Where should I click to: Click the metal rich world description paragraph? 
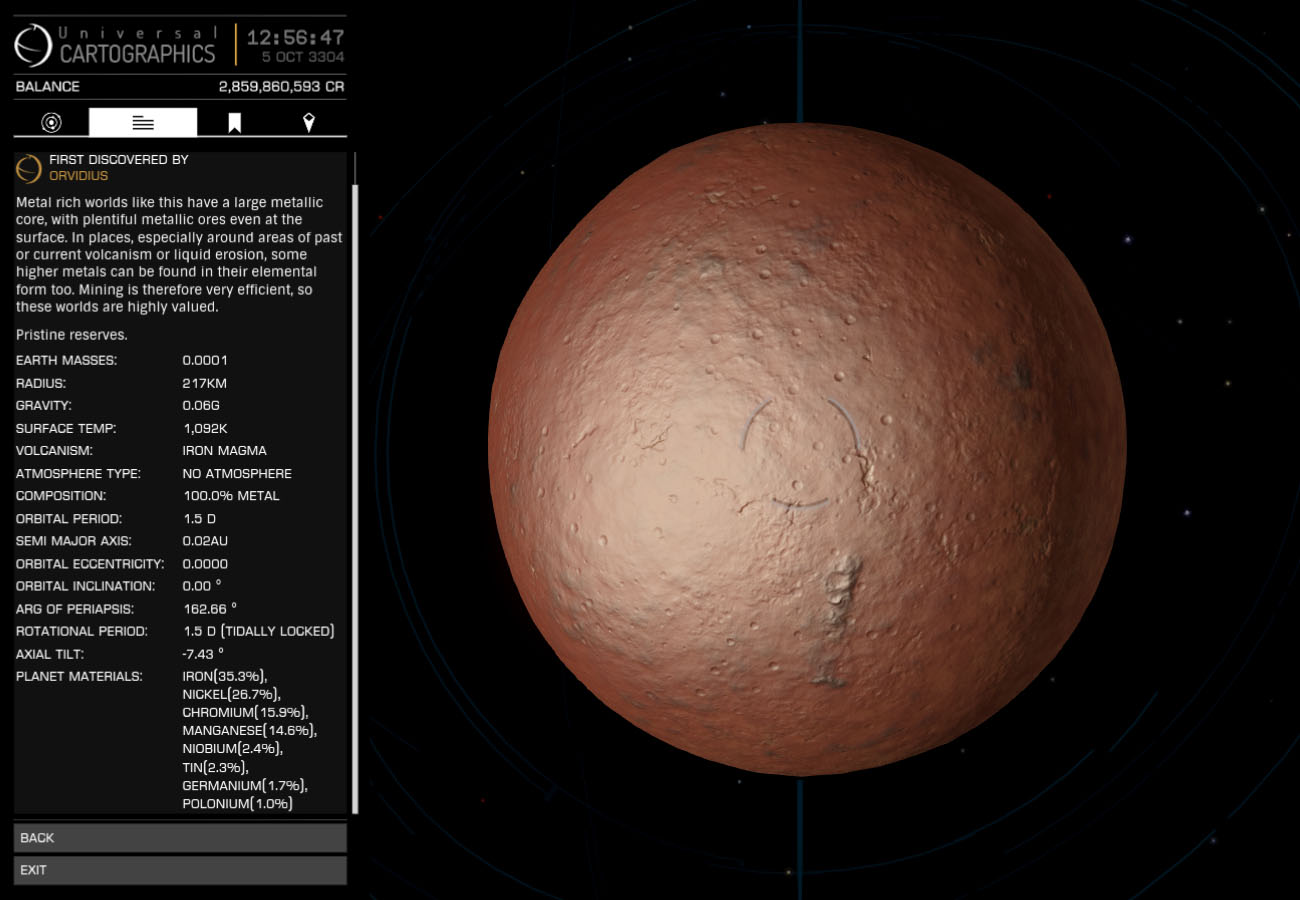point(180,254)
